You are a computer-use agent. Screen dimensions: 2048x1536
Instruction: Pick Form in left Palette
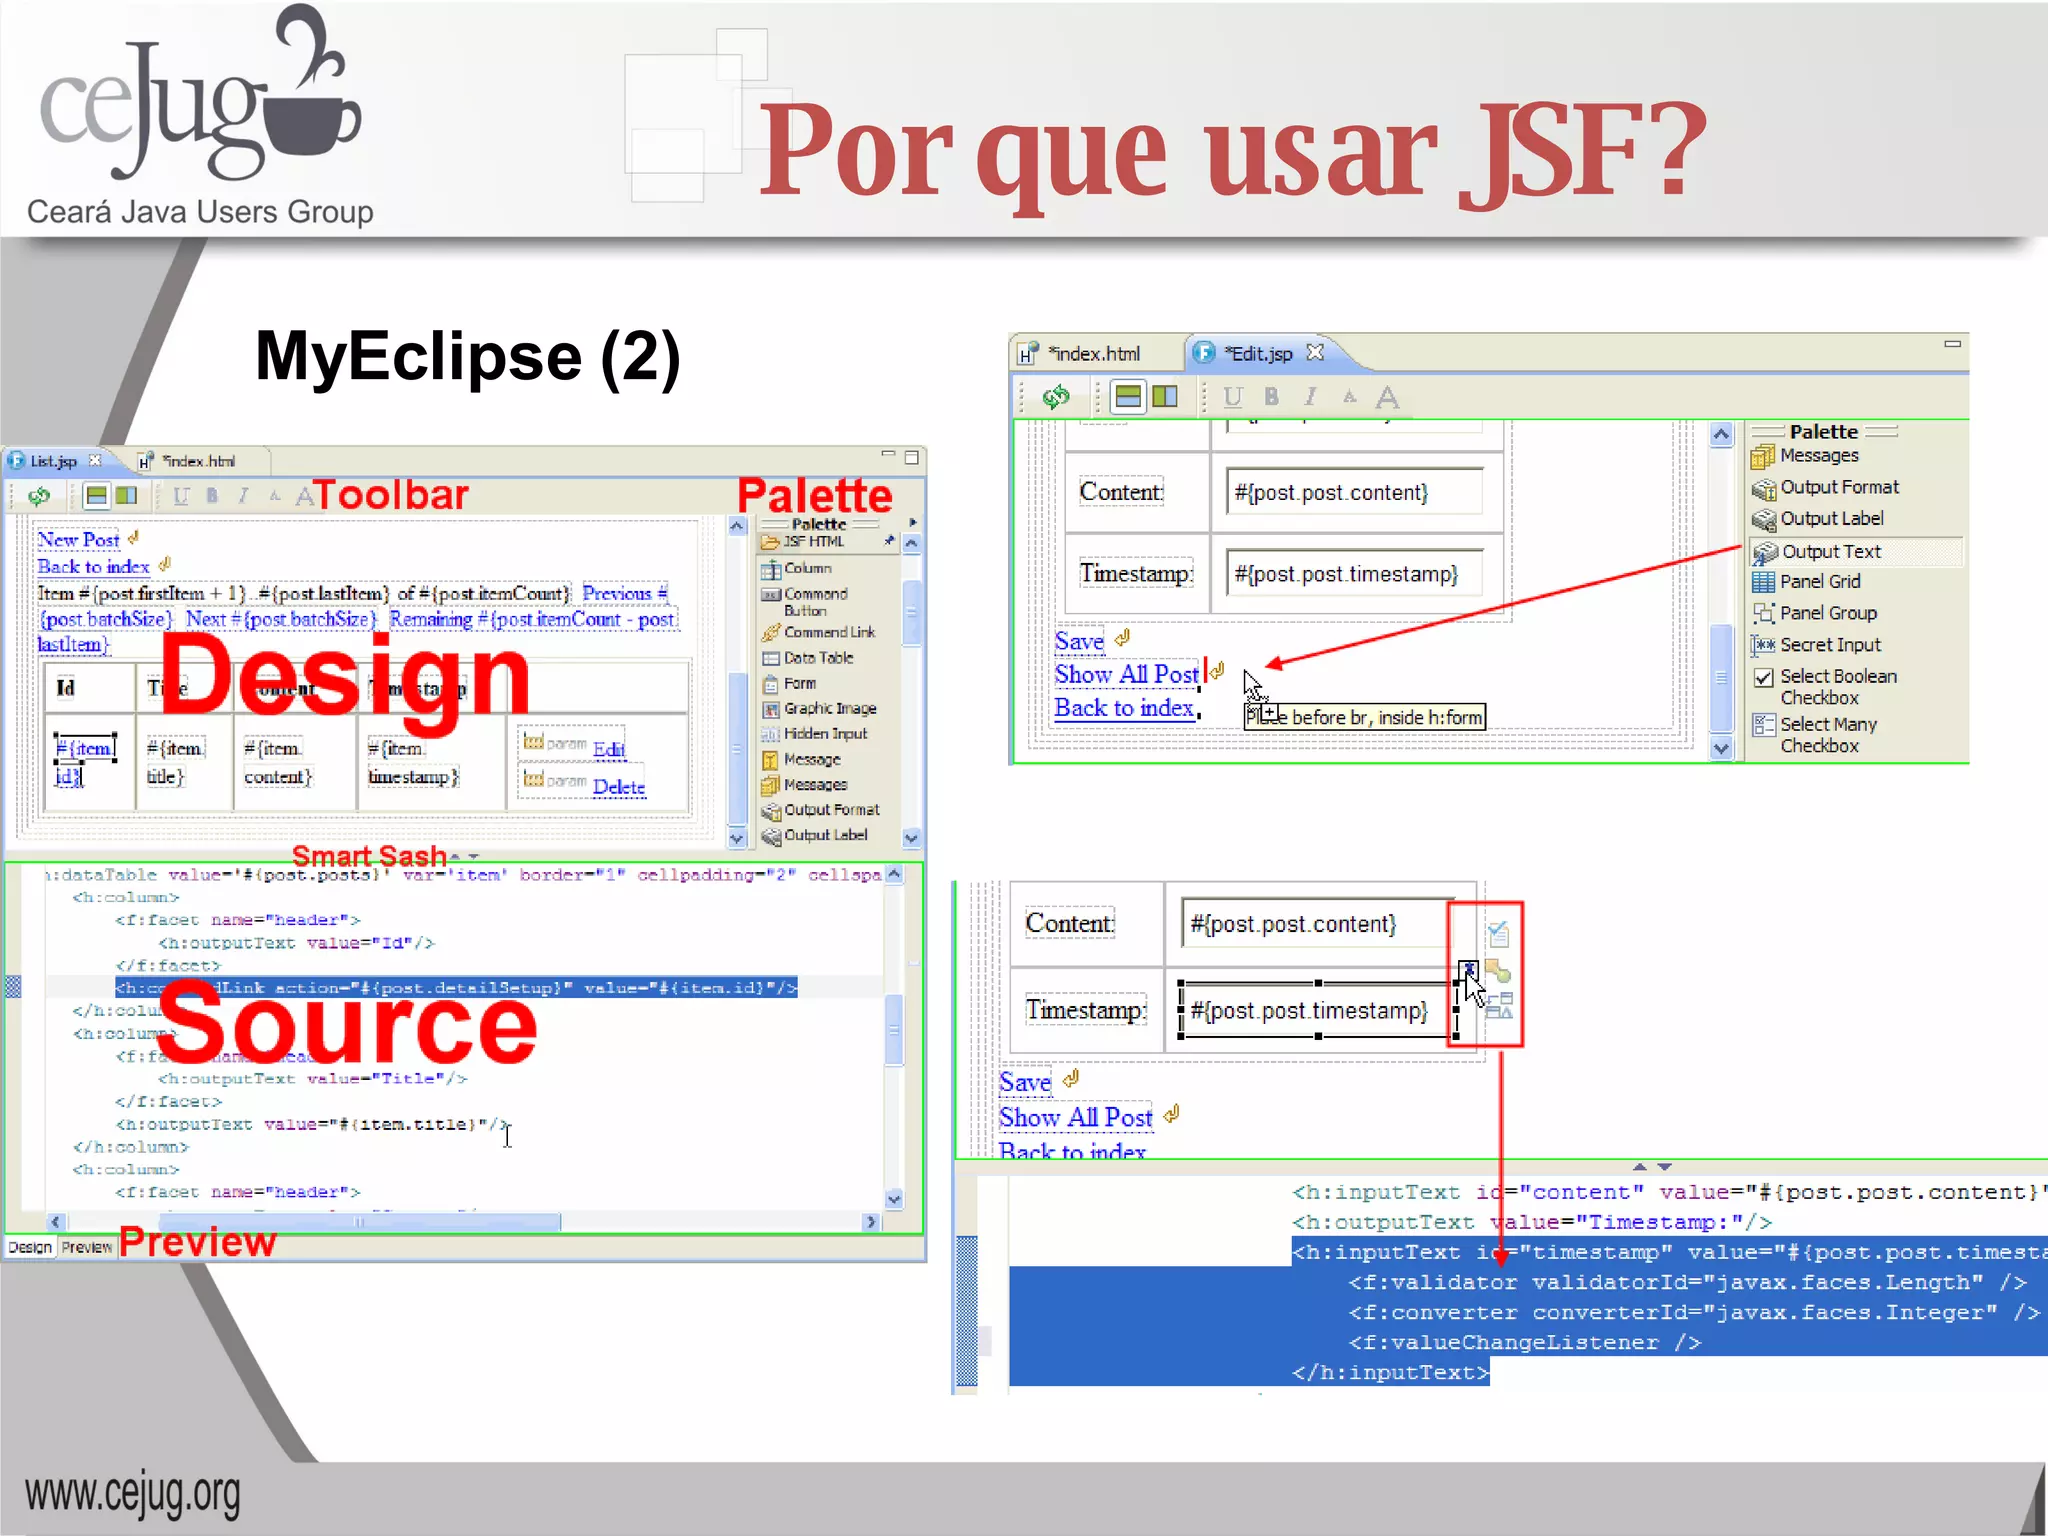pos(789,684)
